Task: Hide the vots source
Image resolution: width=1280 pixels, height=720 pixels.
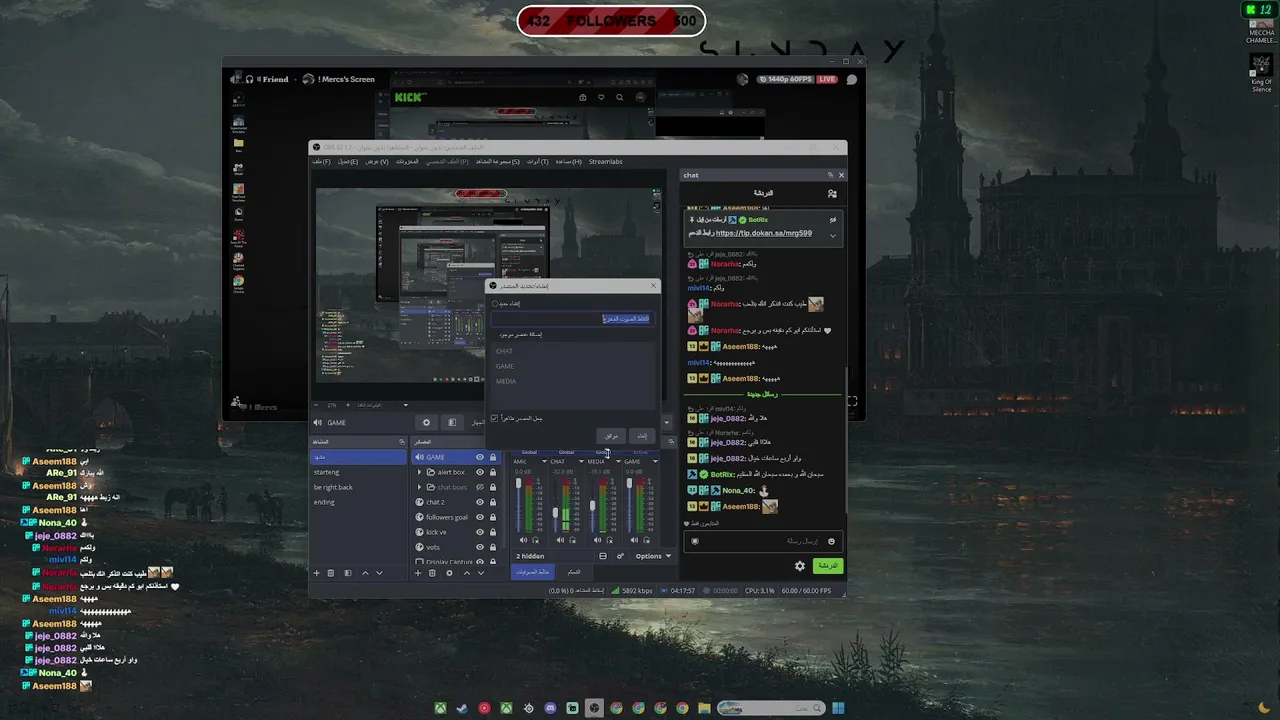Action: click(480, 547)
